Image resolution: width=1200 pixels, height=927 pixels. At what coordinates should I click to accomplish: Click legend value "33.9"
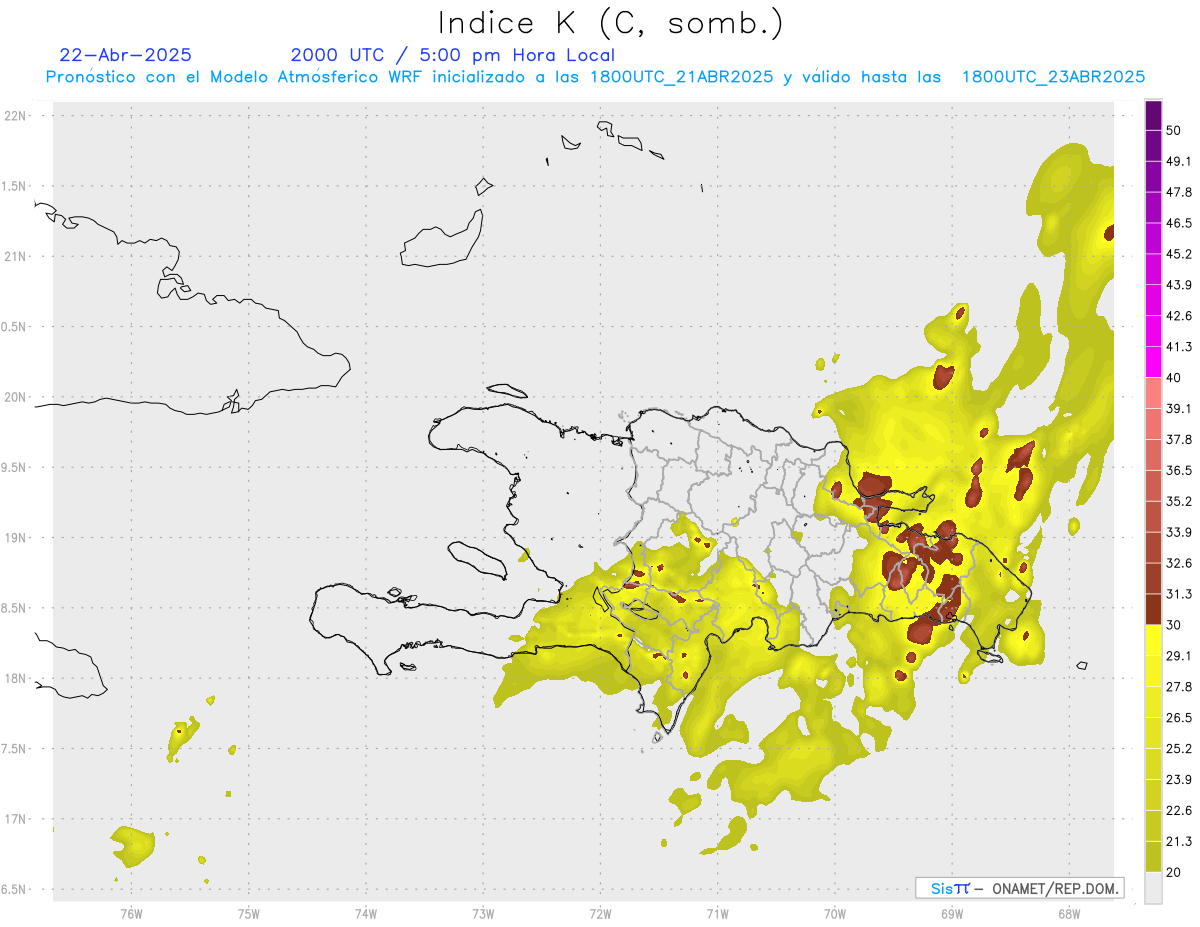[x=1179, y=532]
